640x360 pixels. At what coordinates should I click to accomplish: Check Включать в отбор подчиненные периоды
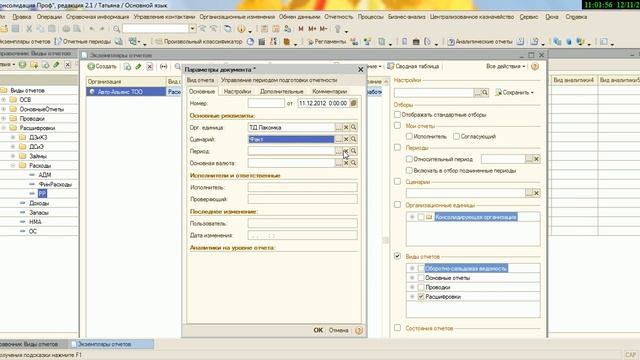pyautogui.click(x=409, y=170)
